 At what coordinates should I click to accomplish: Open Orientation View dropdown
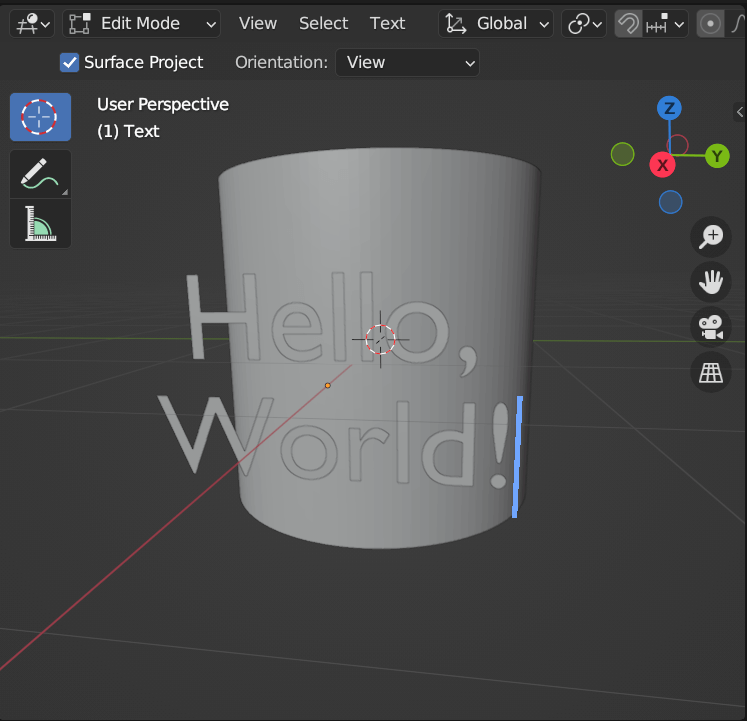[x=407, y=62]
